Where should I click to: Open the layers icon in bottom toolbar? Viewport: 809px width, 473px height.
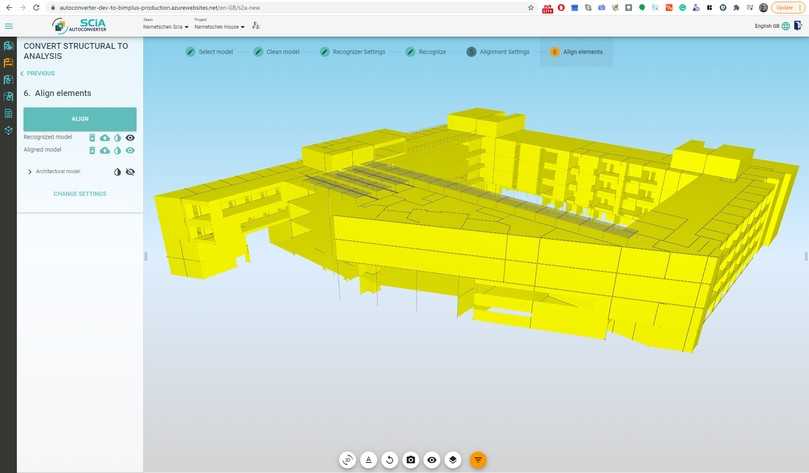click(x=453, y=460)
